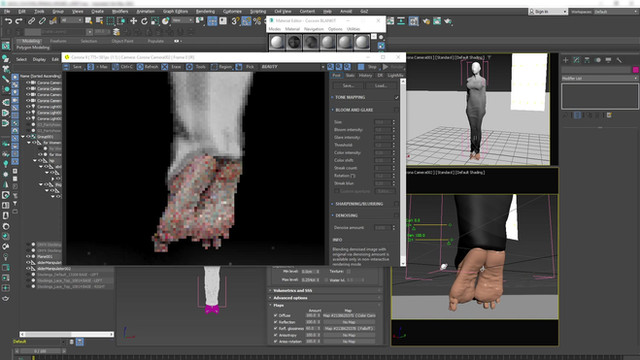The height and width of the screenshot is (360, 640).
Task: Click the Diffuse map slot button
Action: [x=349, y=316]
